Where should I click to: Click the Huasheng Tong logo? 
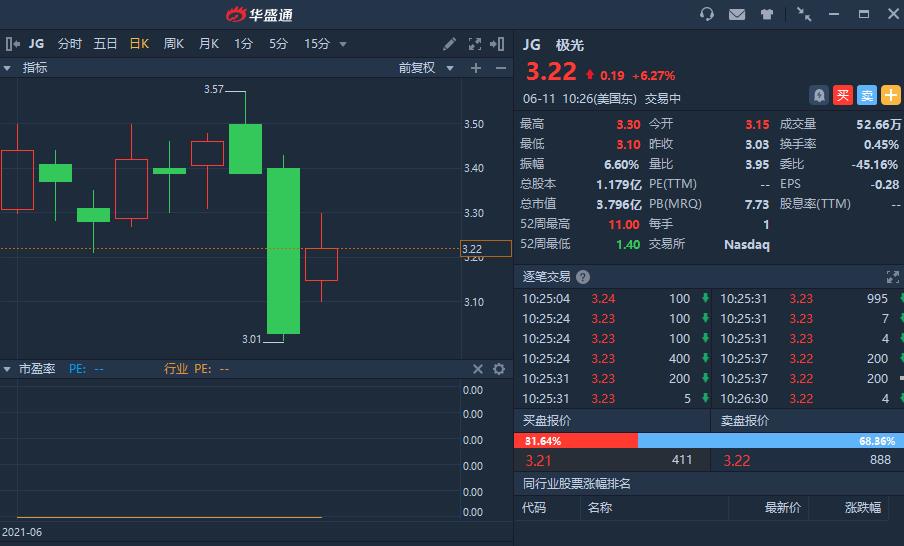point(259,14)
